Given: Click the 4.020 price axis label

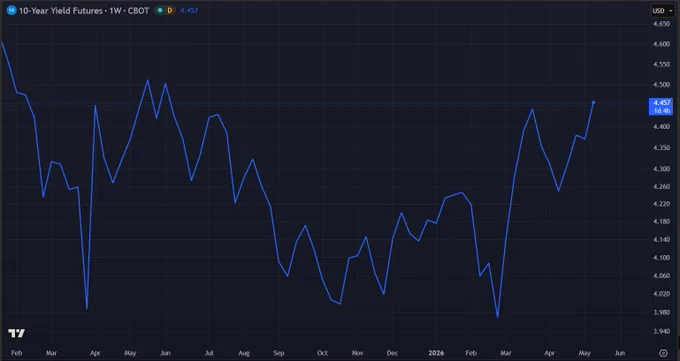Looking at the screenshot, I should click(x=661, y=294).
